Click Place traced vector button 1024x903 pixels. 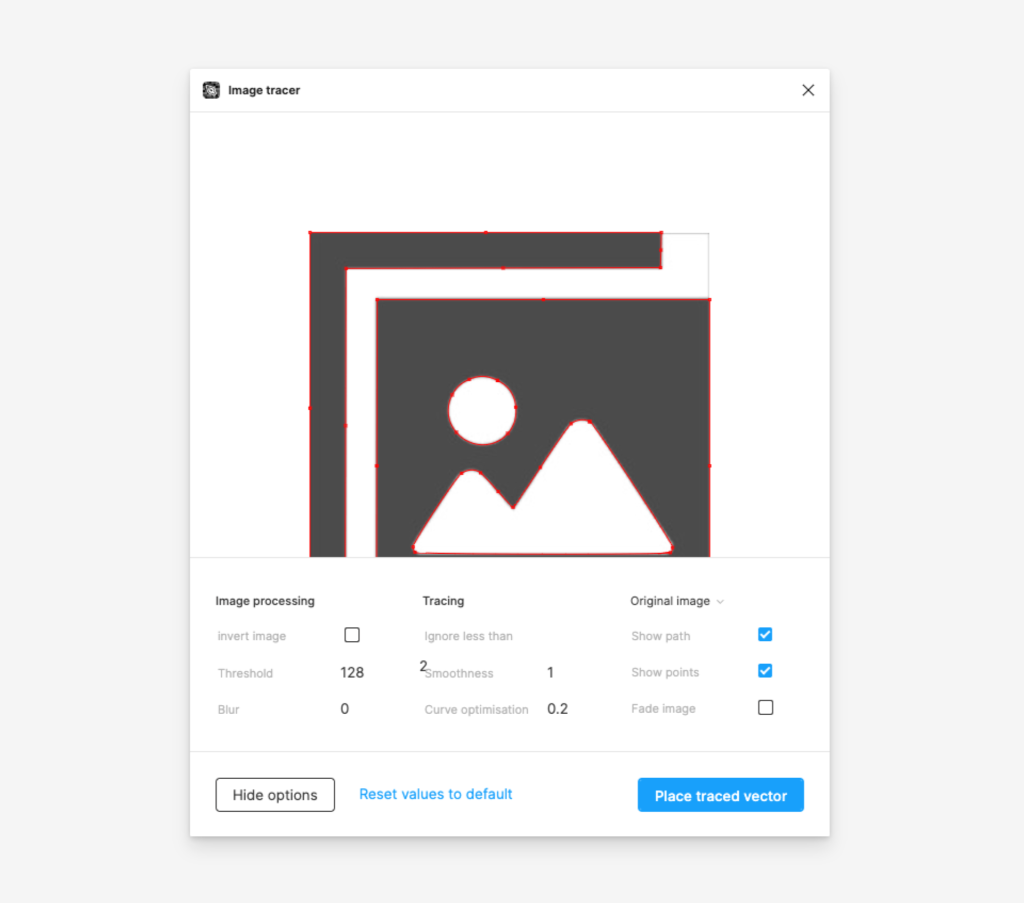(x=720, y=795)
